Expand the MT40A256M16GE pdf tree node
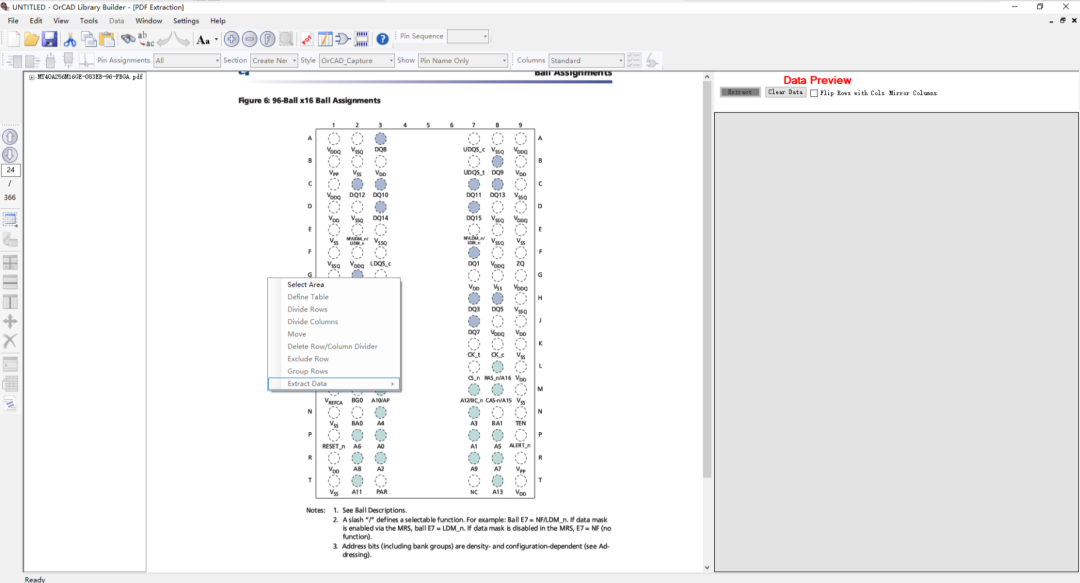This screenshot has width=1080, height=583. pyautogui.click(x=32, y=77)
